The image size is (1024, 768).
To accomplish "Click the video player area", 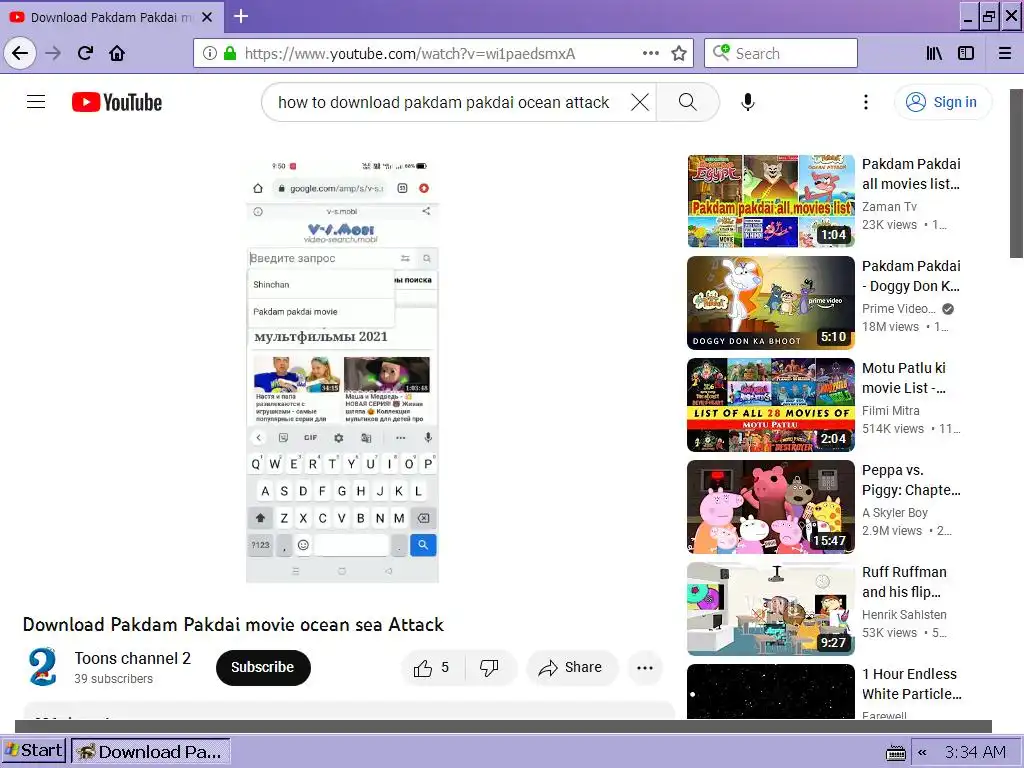I will click(342, 370).
